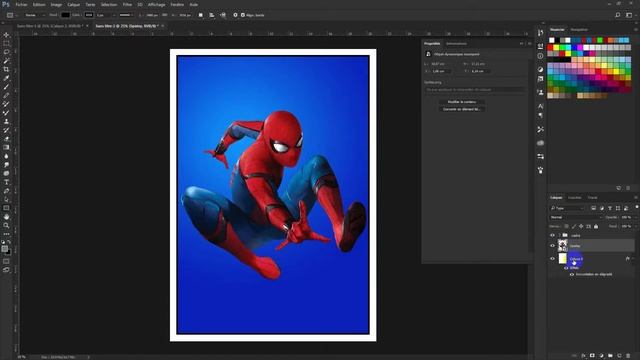Open the Navigation panel tab
The width and height of the screenshot is (640, 360).
coord(579,29)
